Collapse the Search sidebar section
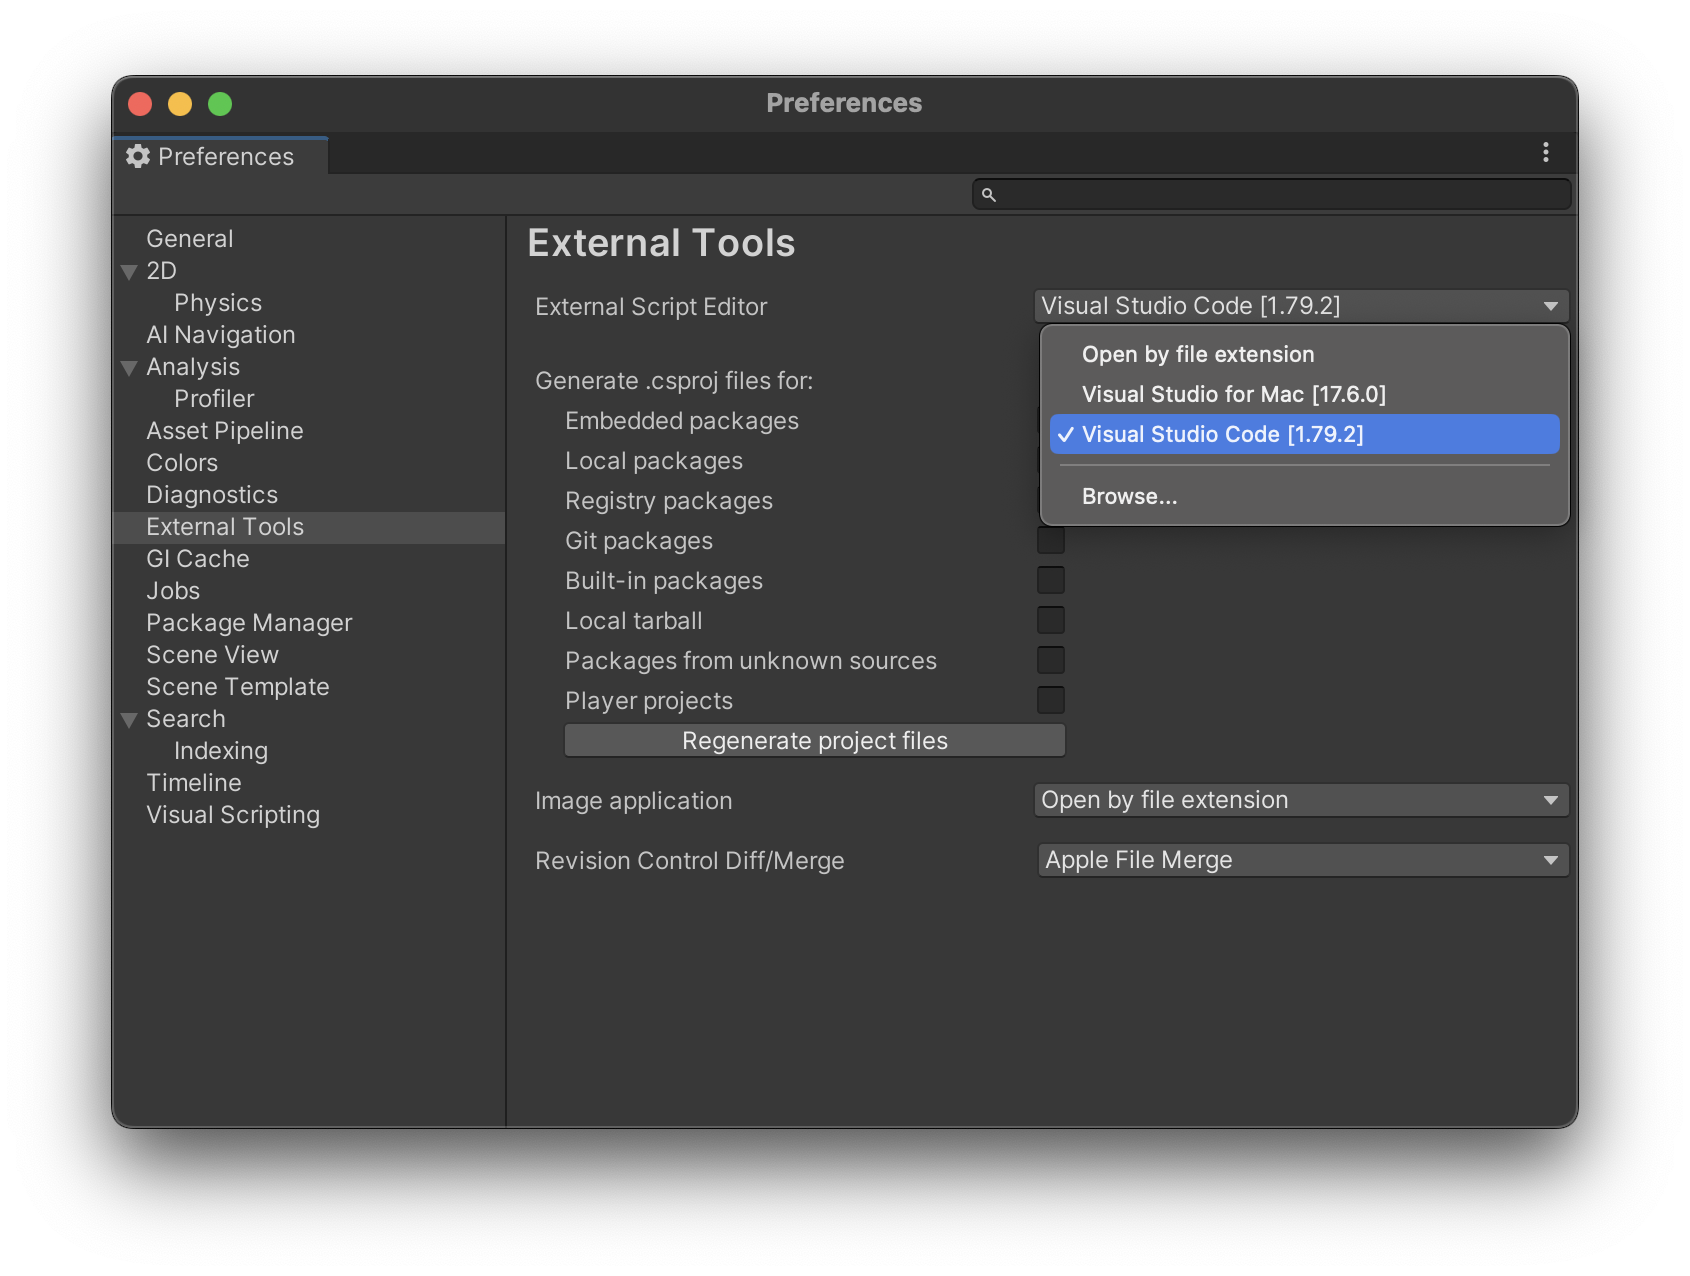1690x1276 pixels. [128, 719]
